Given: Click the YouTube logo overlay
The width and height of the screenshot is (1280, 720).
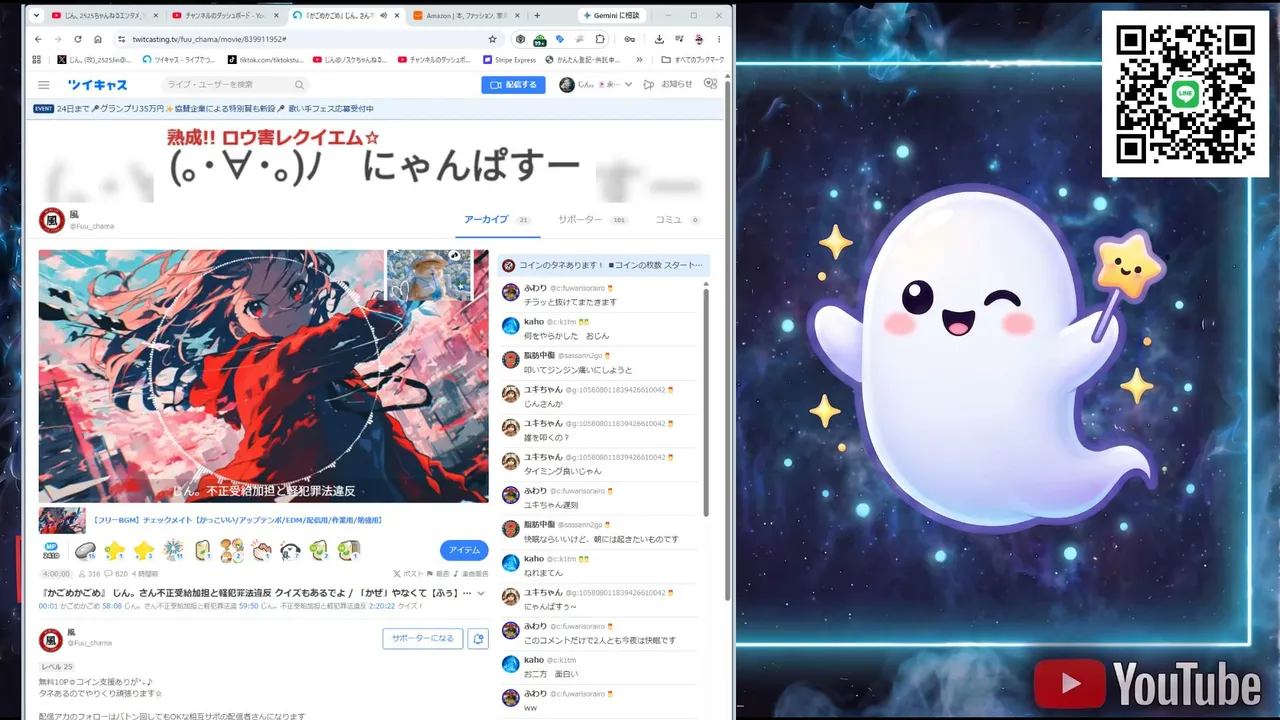Looking at the screenshot, I should tap(1147, 685).
